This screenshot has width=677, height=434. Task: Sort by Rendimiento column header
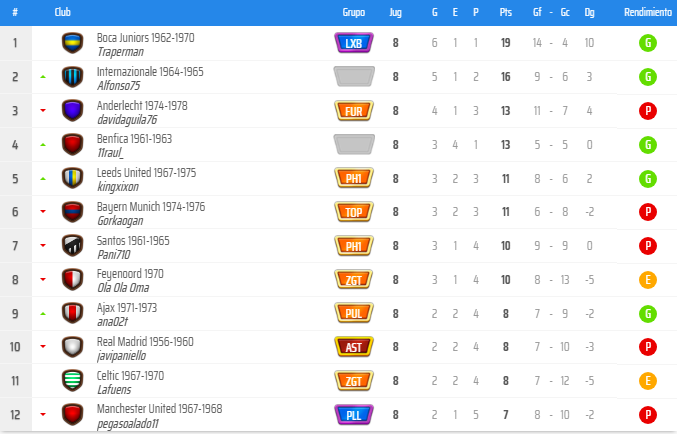click(647, 13)
